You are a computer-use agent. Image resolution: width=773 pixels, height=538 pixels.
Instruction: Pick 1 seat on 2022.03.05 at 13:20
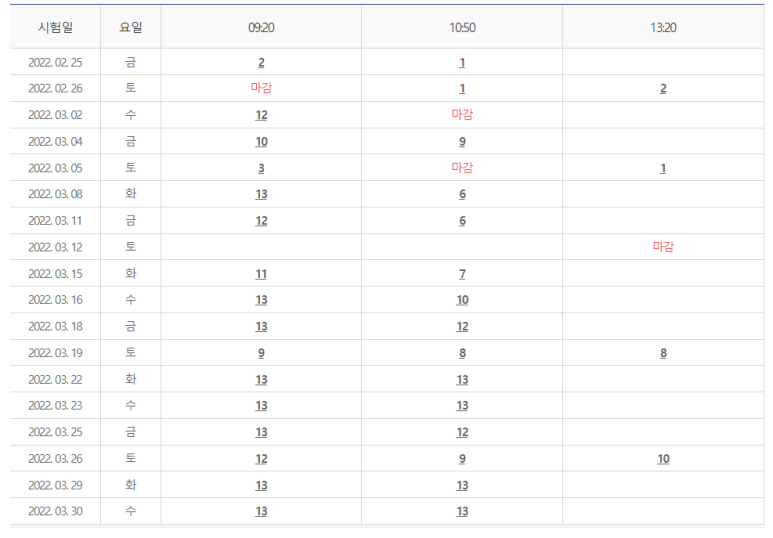663,168
